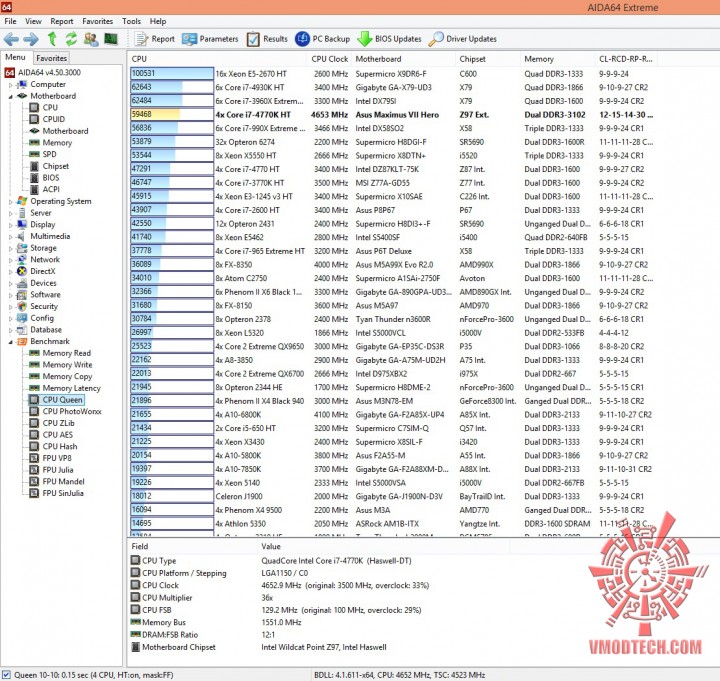This screenshot has height=681, width=720.
Task: Click the green Up arrow toolbar icon
Action: (52, 39)
